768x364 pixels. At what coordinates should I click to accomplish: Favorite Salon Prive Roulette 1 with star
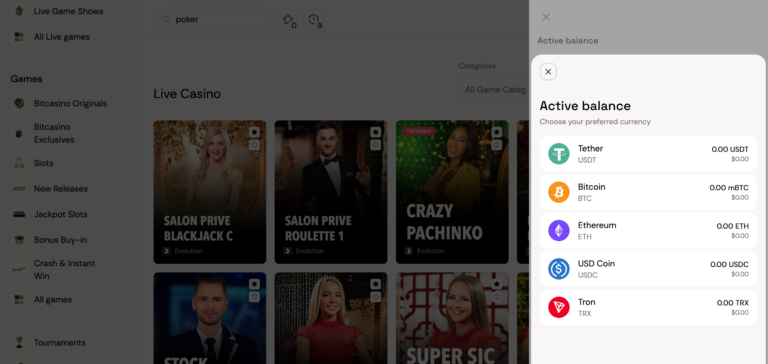coord(376,132)
